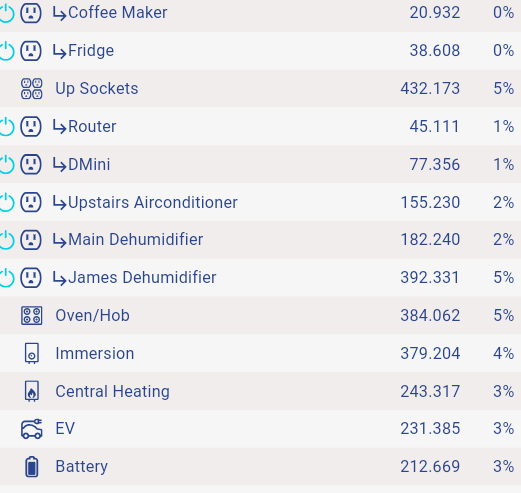Image resolution: width=521 pixels, height=493 pixels.
Task: Click the sub-item arrow beside James Dehumidifier
Action: [60, 278]
